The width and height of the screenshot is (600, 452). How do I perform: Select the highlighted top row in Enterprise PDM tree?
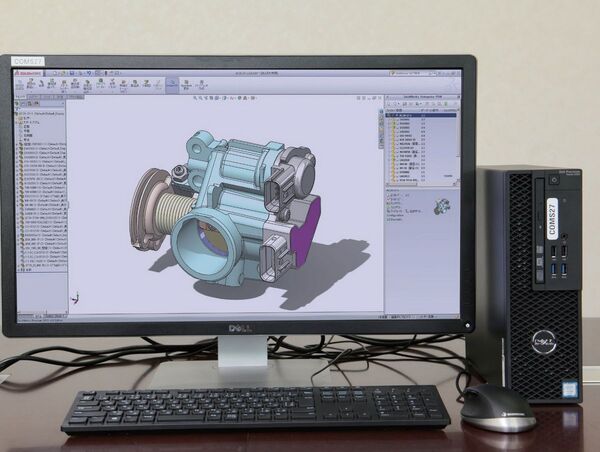pyautogui.click(x=421, y=115)
